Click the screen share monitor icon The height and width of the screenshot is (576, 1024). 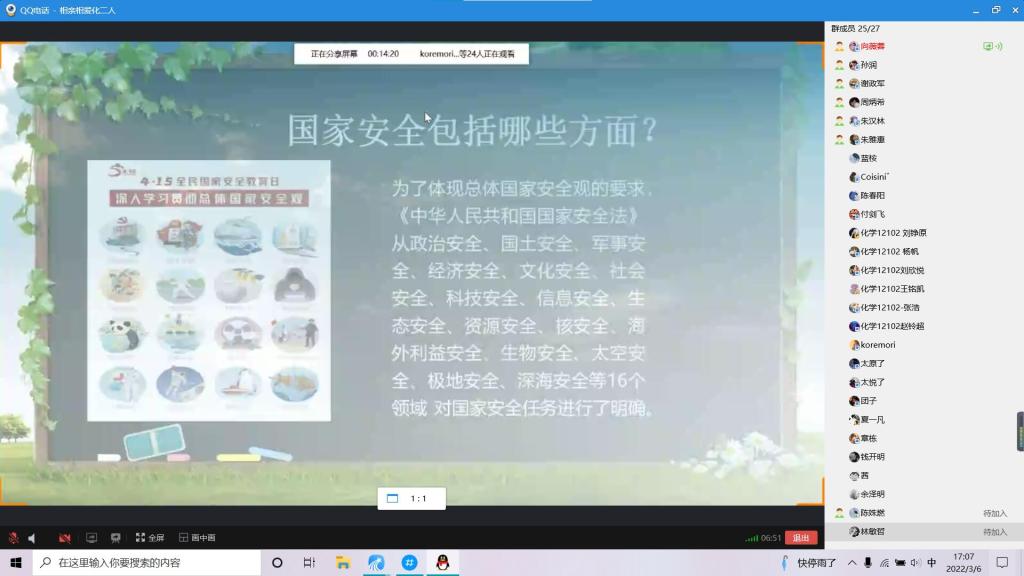[91, 538]
